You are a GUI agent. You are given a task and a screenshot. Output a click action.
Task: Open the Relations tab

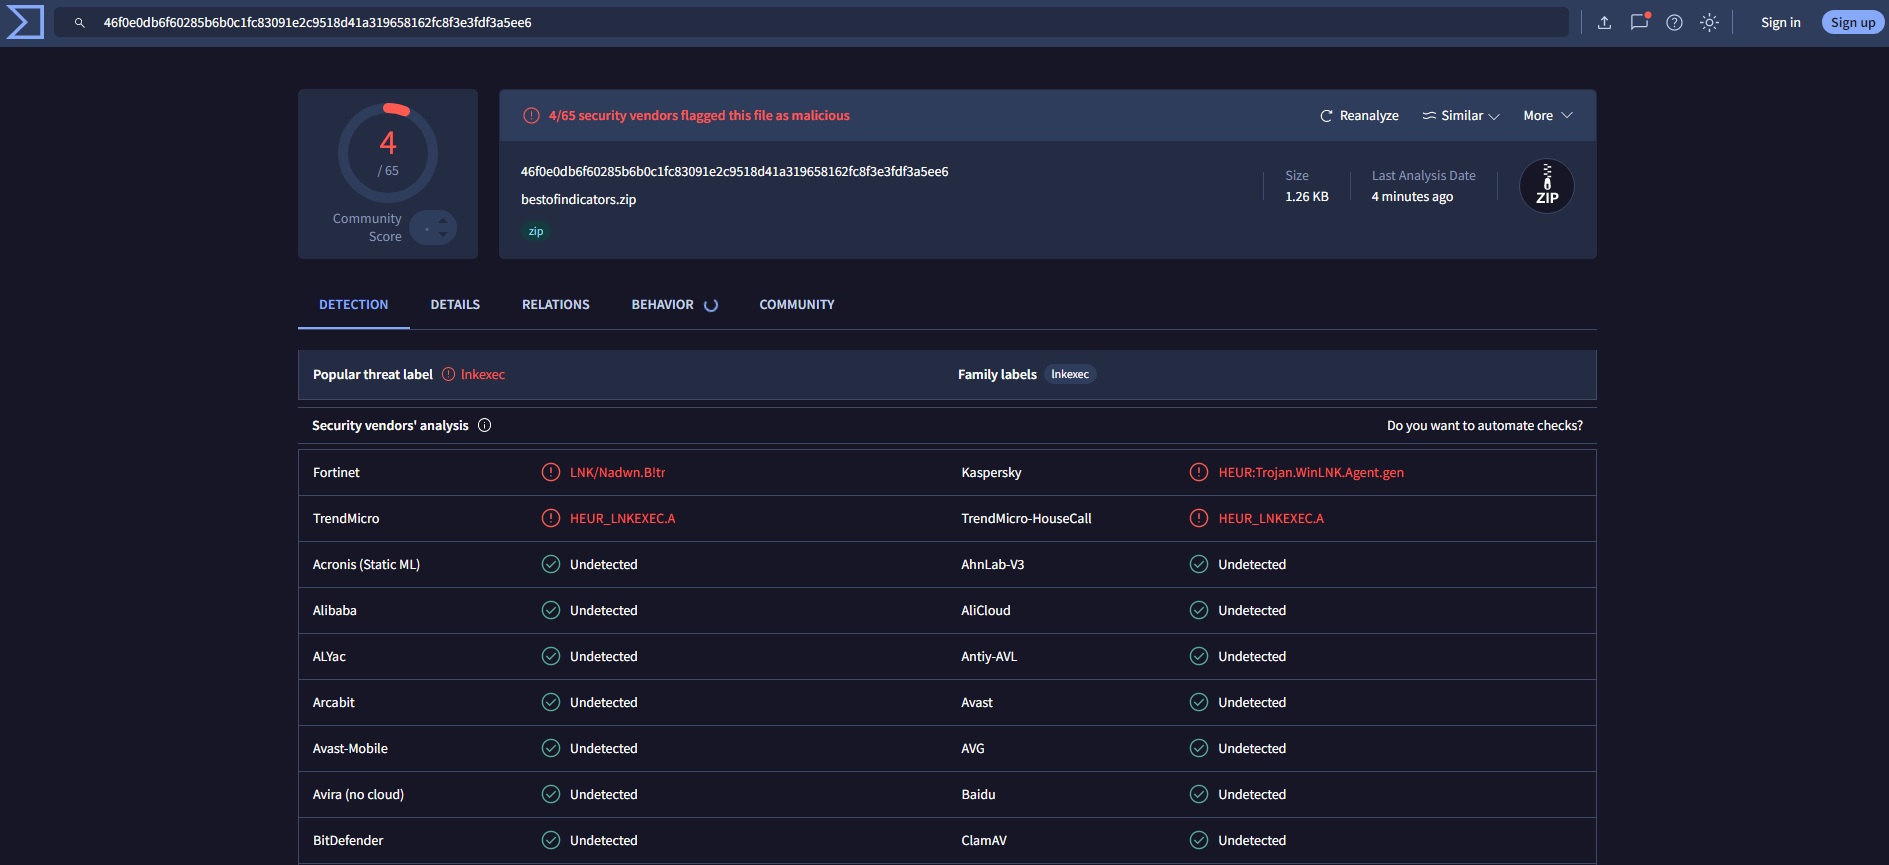coord(555,305)
